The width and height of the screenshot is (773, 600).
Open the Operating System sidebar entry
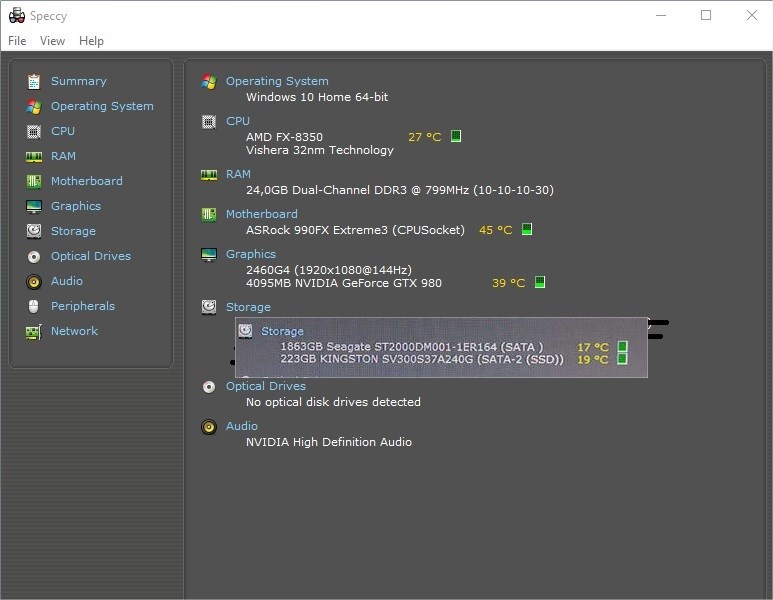pos(102,106)
